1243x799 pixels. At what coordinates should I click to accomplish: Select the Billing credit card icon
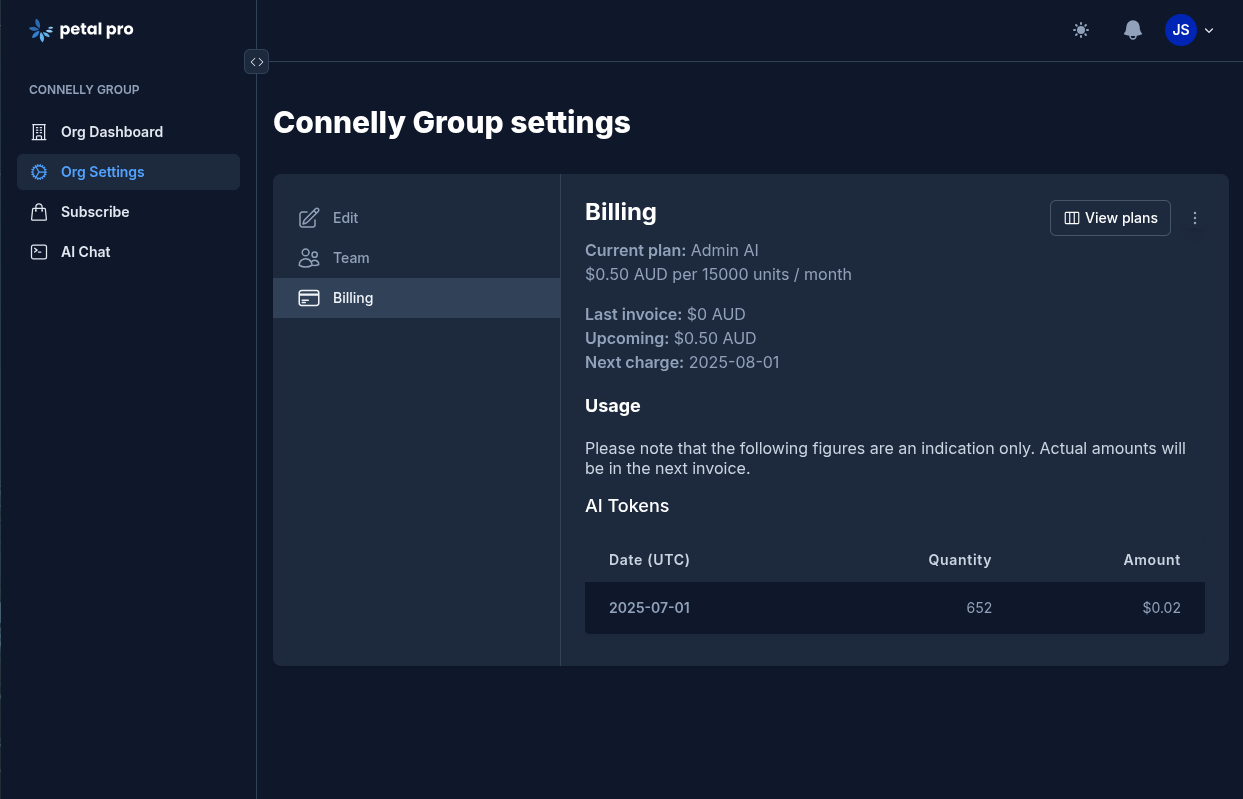click(309, 298)
